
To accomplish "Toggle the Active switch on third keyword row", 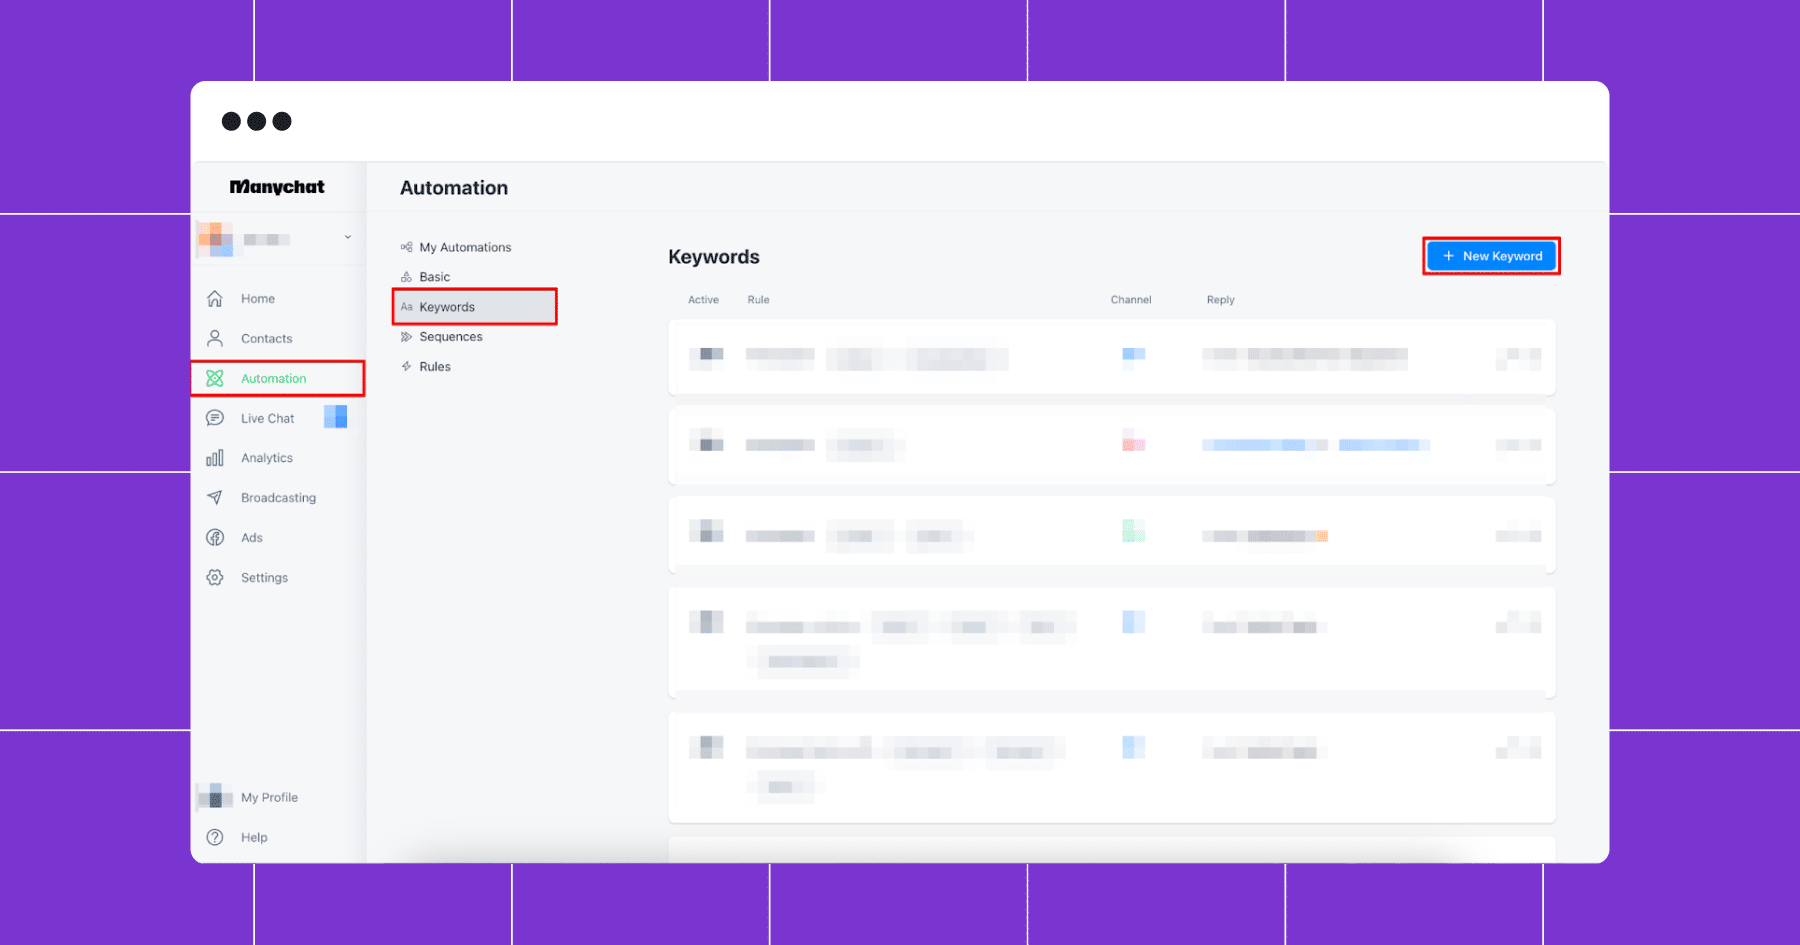I will (x=706, y=531).
